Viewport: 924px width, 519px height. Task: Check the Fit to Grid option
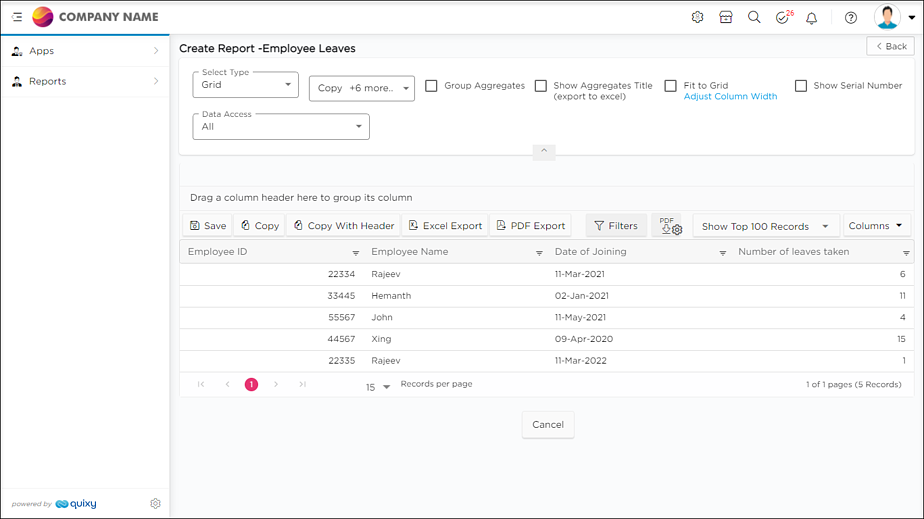coord(671,86)
